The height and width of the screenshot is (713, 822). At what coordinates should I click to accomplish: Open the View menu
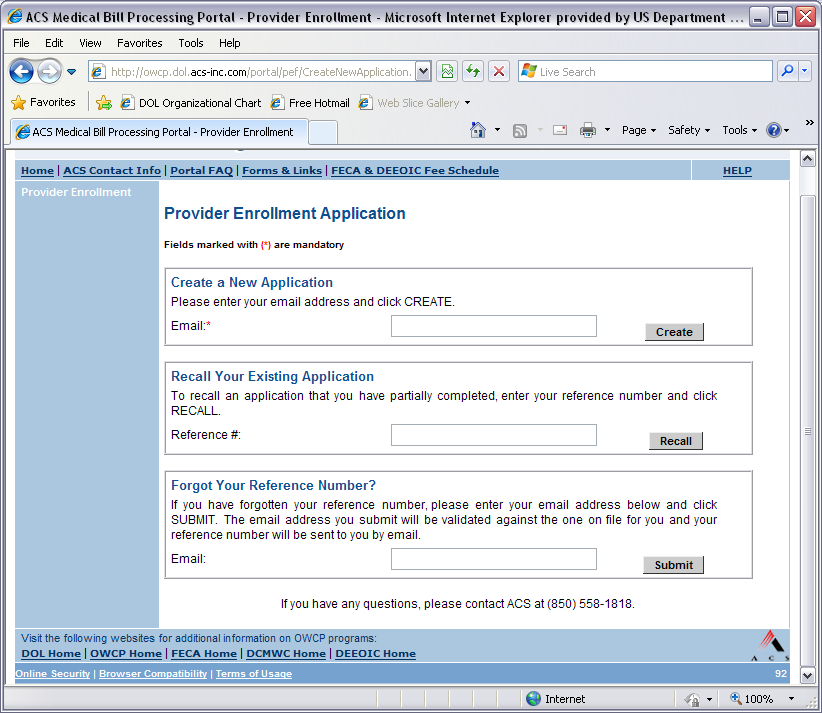tap(90, 43)
